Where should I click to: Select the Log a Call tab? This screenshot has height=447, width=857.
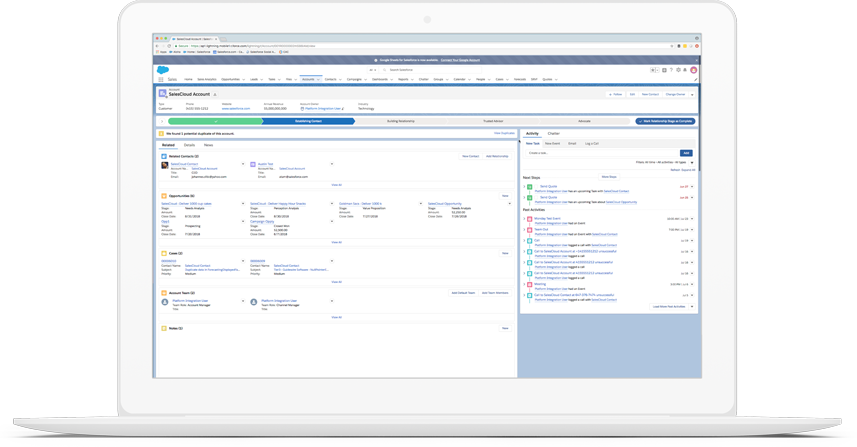point(592,143)
